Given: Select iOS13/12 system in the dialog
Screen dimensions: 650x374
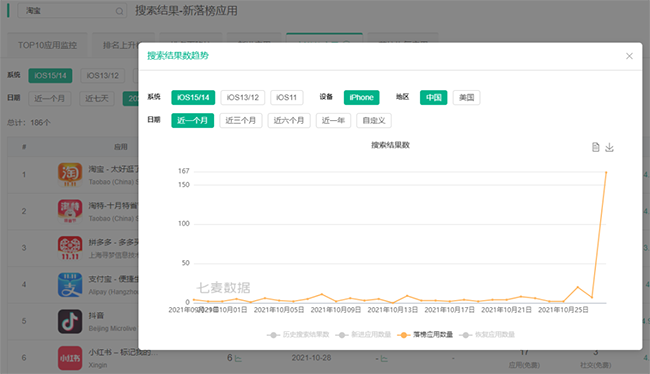Looking at the screenshot, I should [243, 97].
